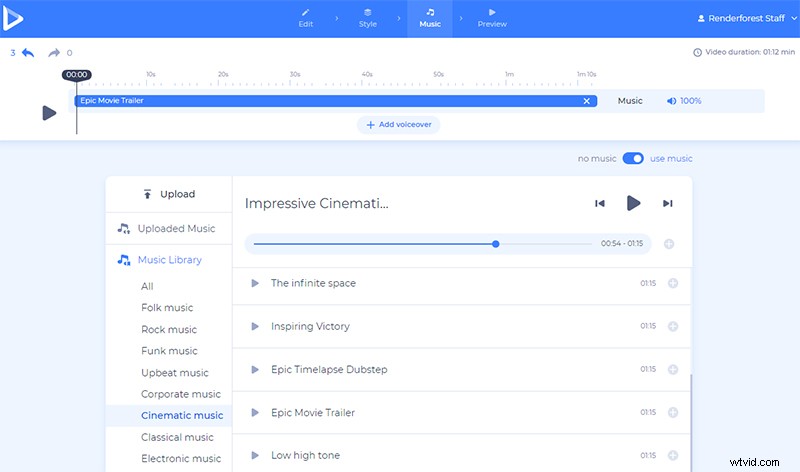The image size is (800, 472).
Task: Click the music volume speaker icon
Action: (671, 101)
